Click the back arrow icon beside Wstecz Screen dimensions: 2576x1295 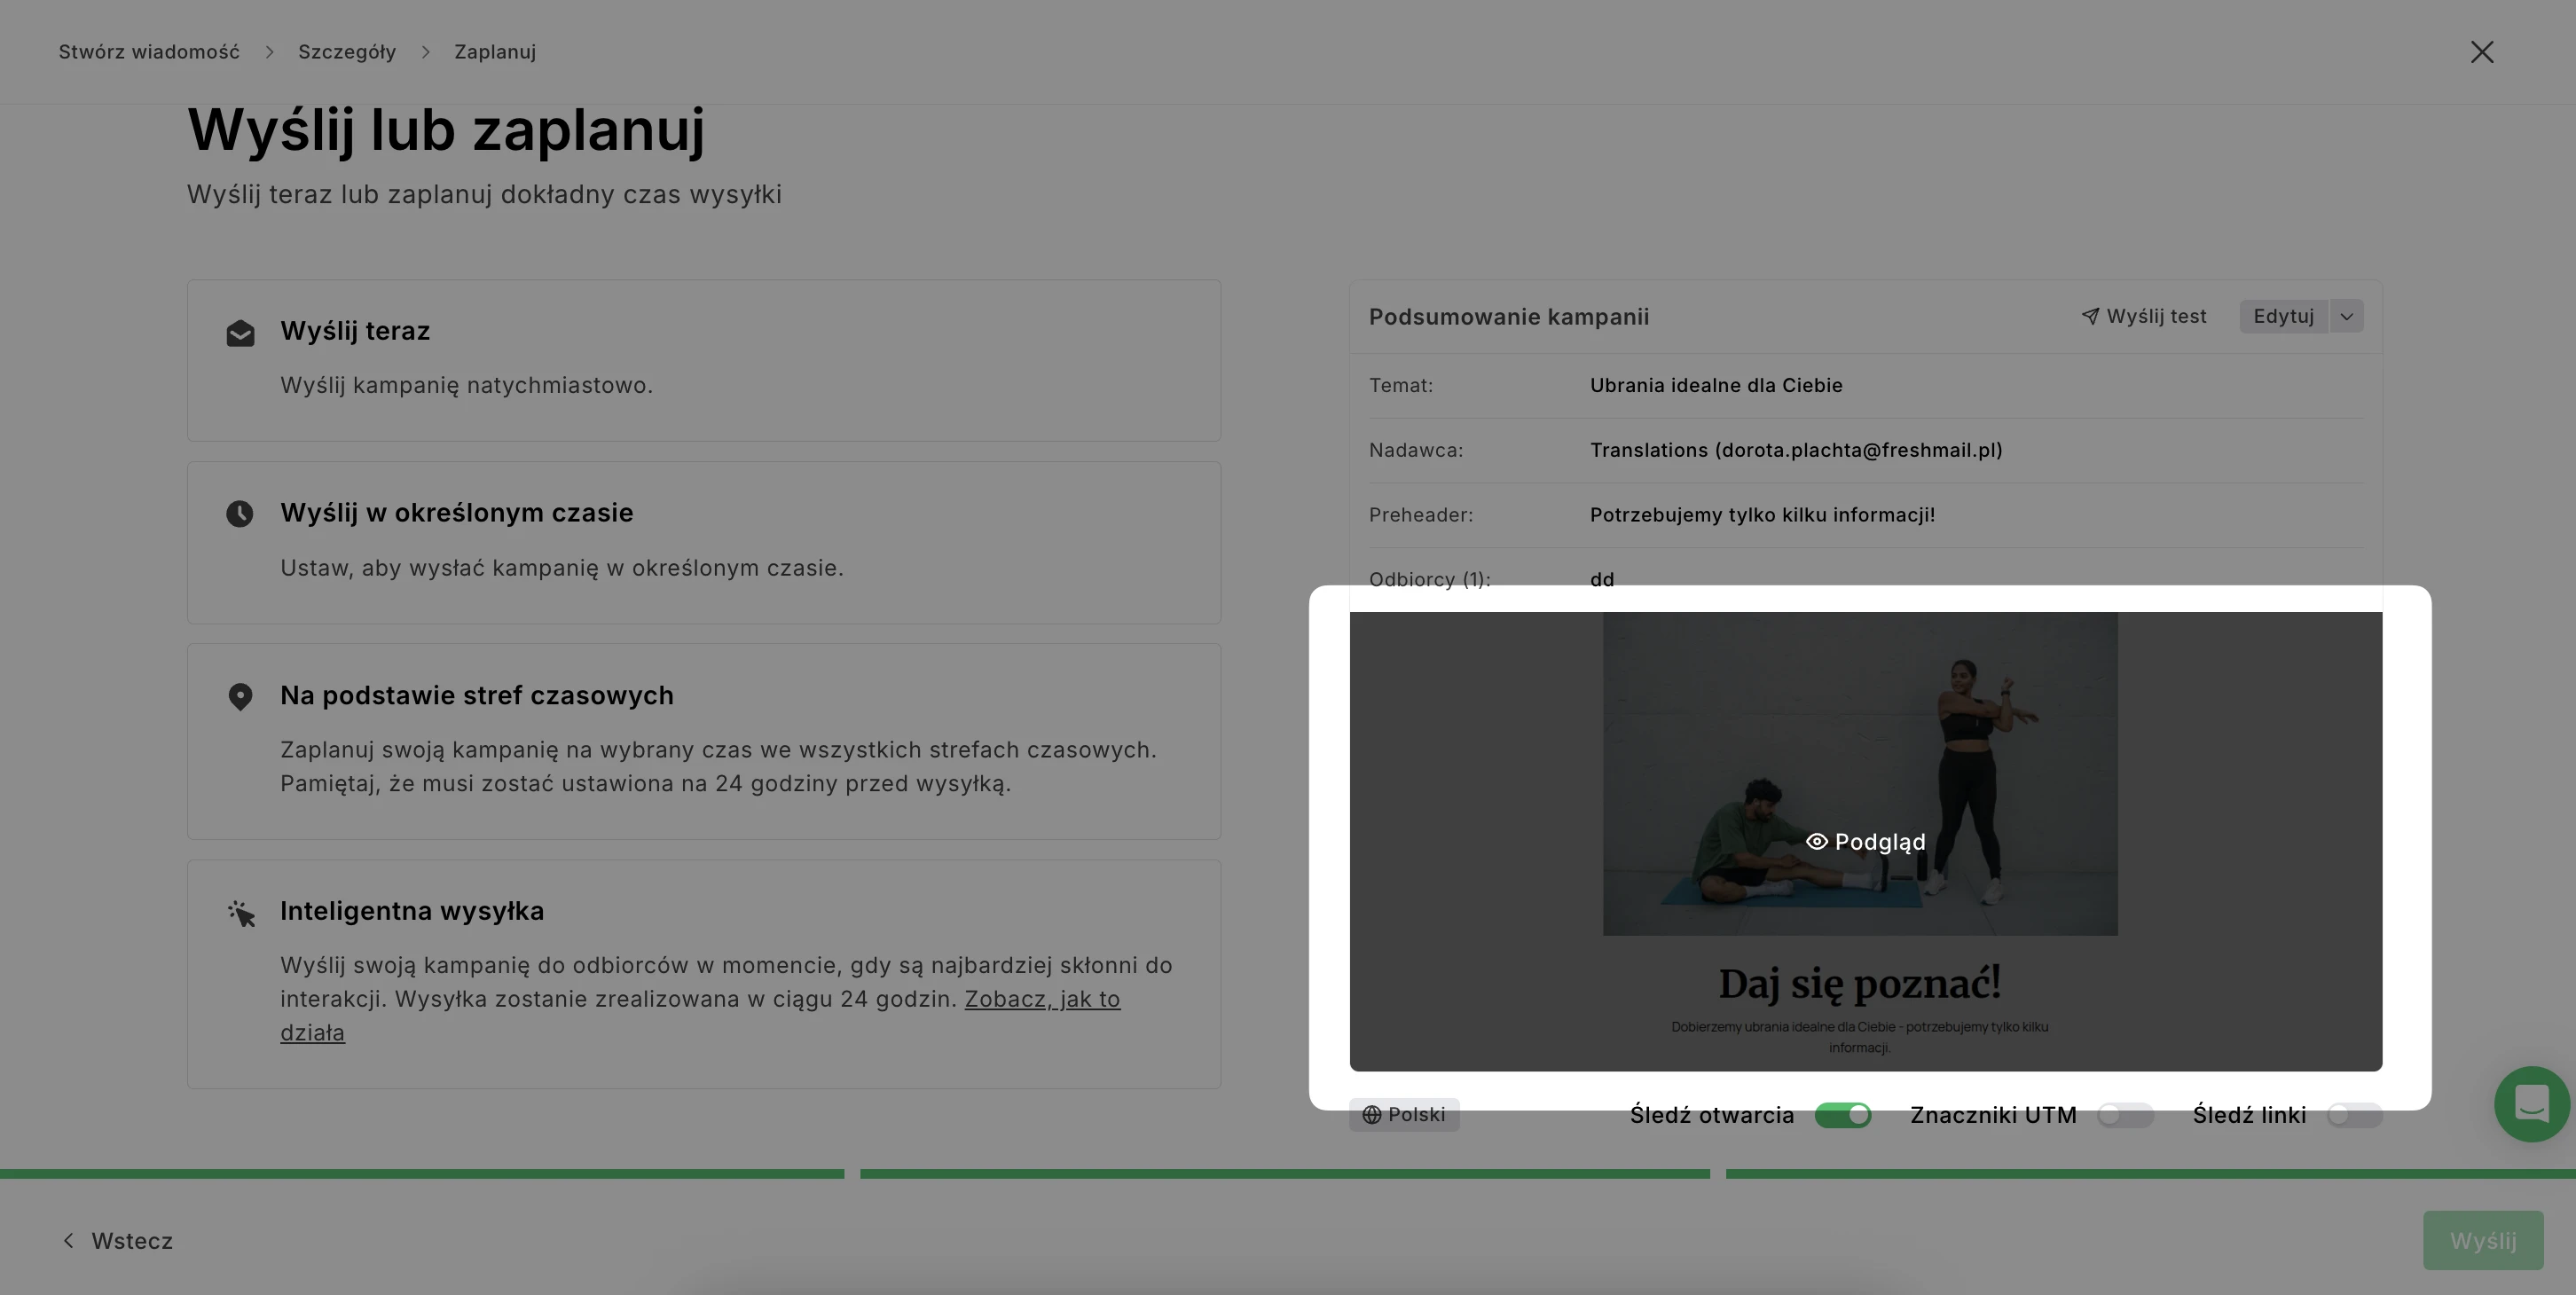point(68,1241)
